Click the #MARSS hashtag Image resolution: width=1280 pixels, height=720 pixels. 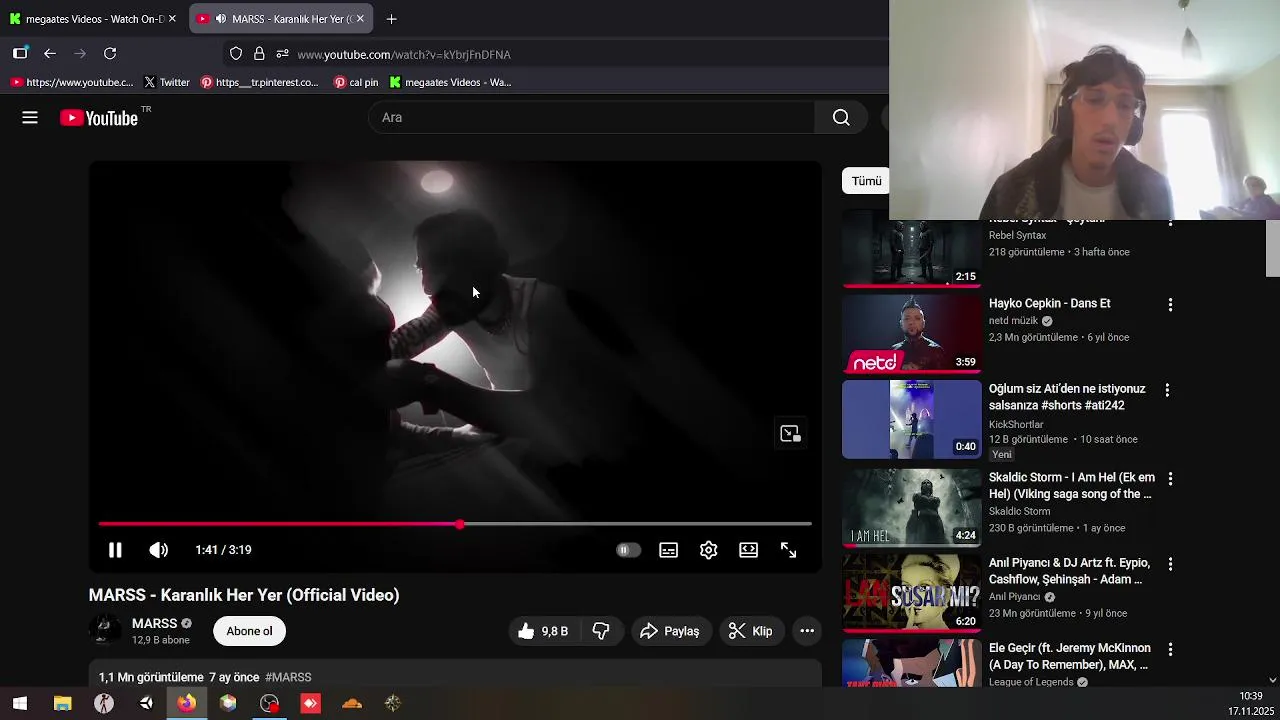[x=288, y=678]
